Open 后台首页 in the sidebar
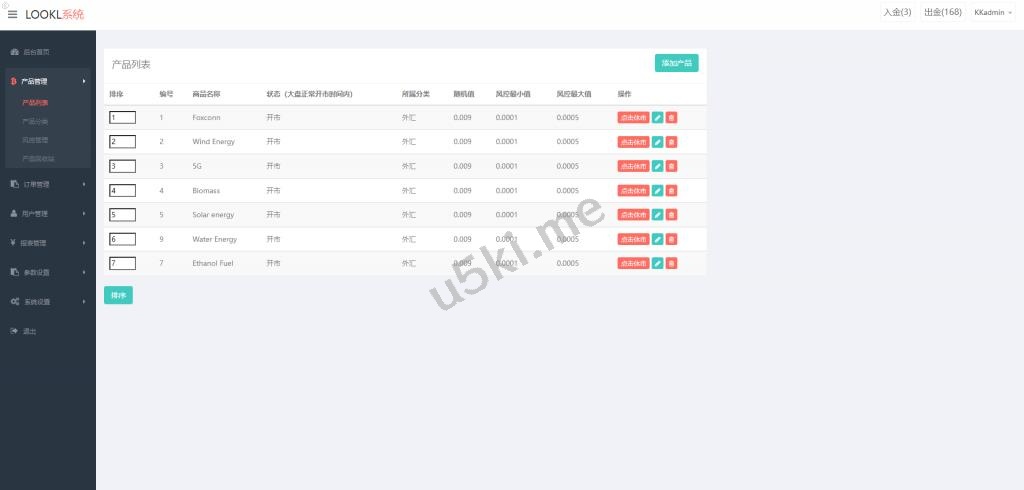Image resolution: width=1024 pixels, height=490 pixels. tap(36, 51)
